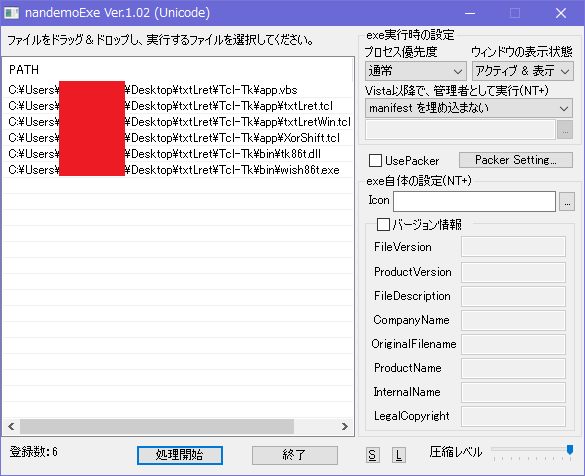This screenshot has height=476, width=585.
Task: Expand the ウィンドウの表示状態 dropdown
Action: tap(522, 71)
